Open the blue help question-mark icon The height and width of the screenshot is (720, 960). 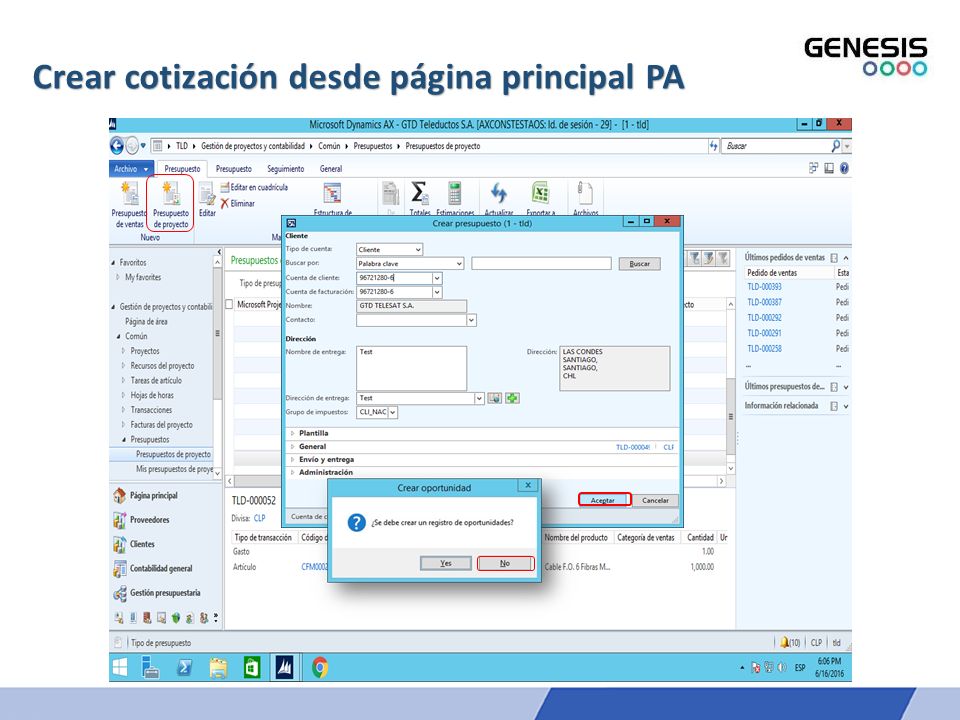(844, 168)
